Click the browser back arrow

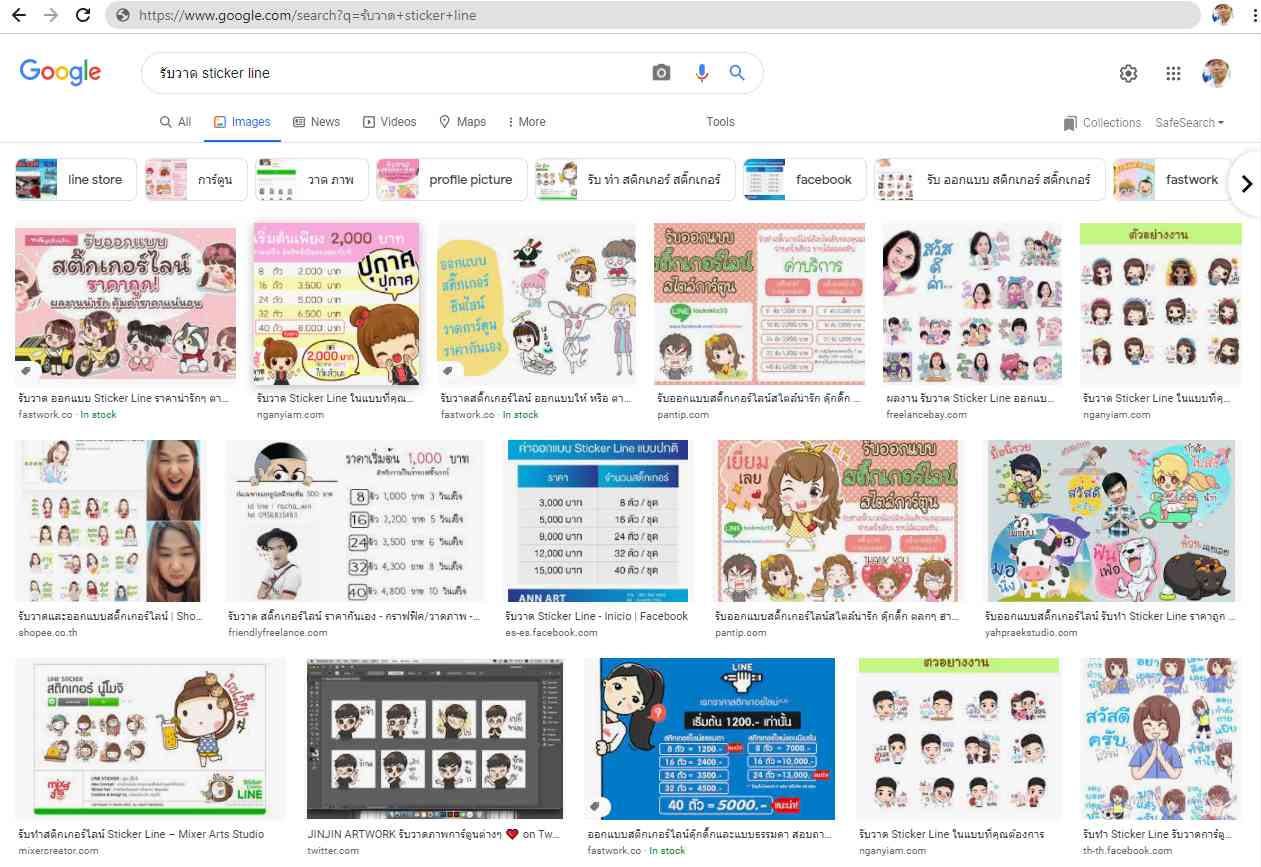tap(21, 15)
